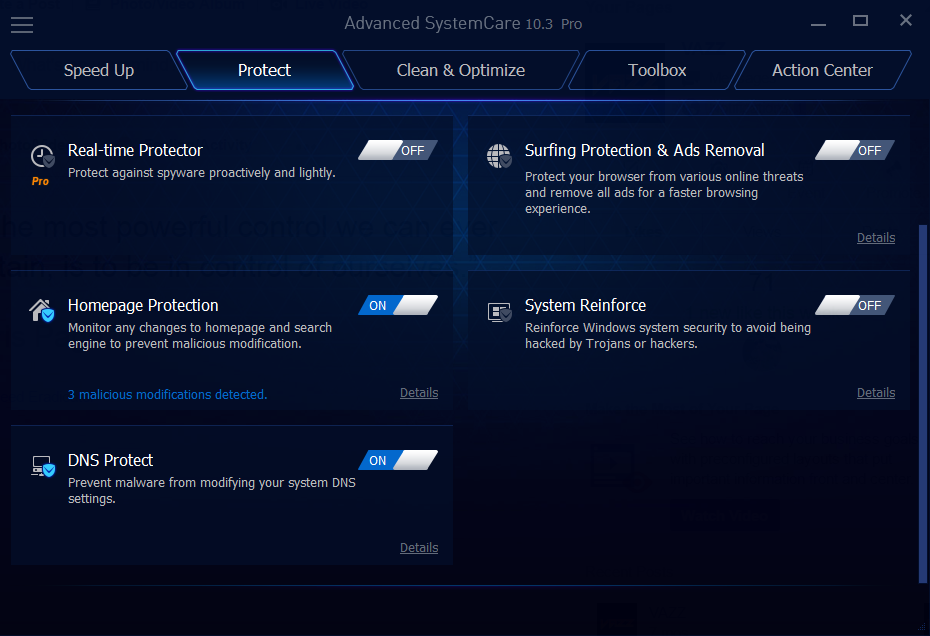The width and height of the screenshot is (930, 636).
Task: Click the DNS Protect heading
Action: click(110, 460)
